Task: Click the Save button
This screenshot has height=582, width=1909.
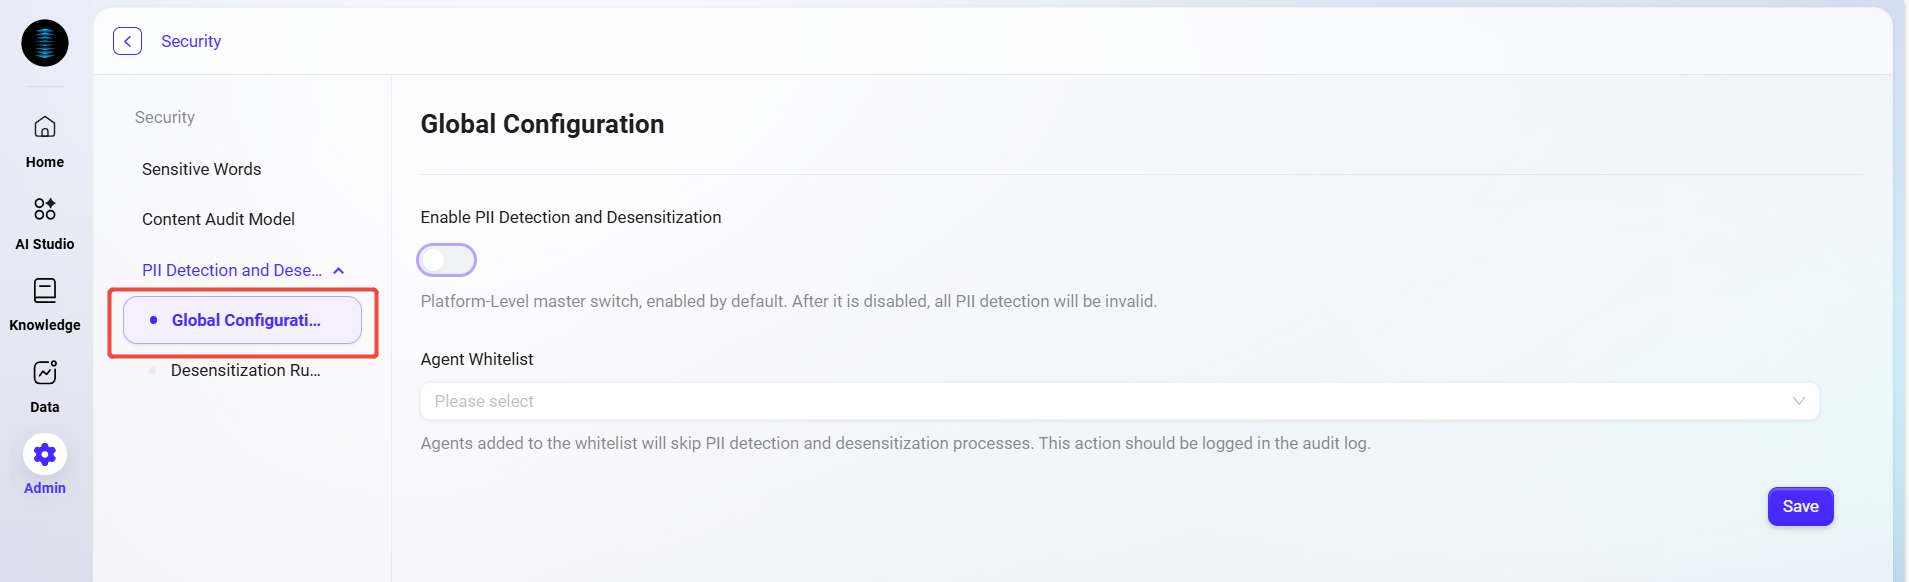Action: 1800,506
